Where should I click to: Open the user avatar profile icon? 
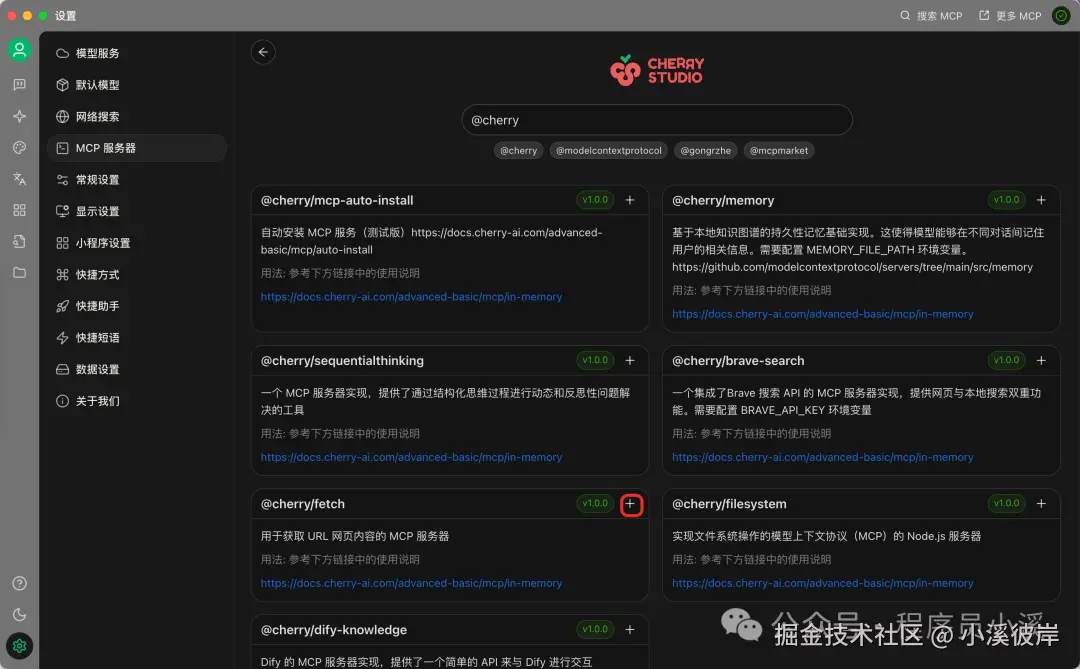(x=19, y=50)
